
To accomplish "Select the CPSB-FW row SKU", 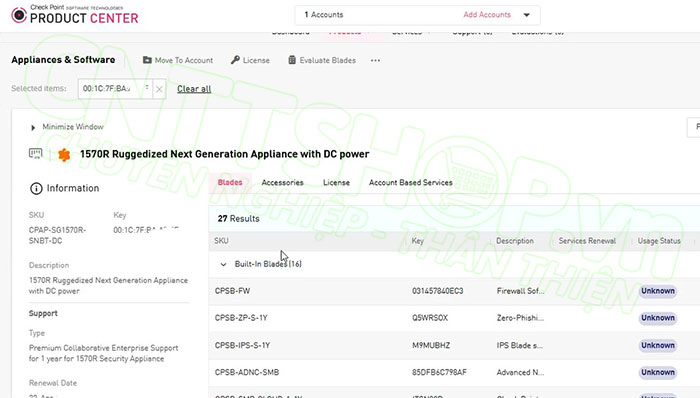I will point(233,291).
